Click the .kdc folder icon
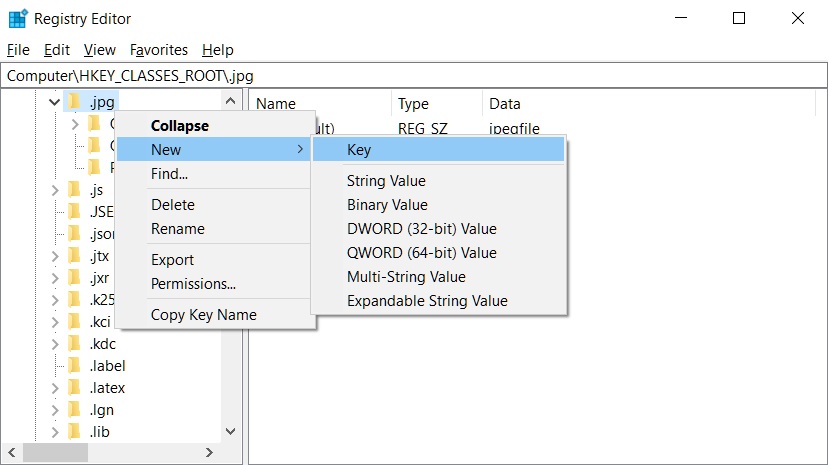 [x=74, y=344]
